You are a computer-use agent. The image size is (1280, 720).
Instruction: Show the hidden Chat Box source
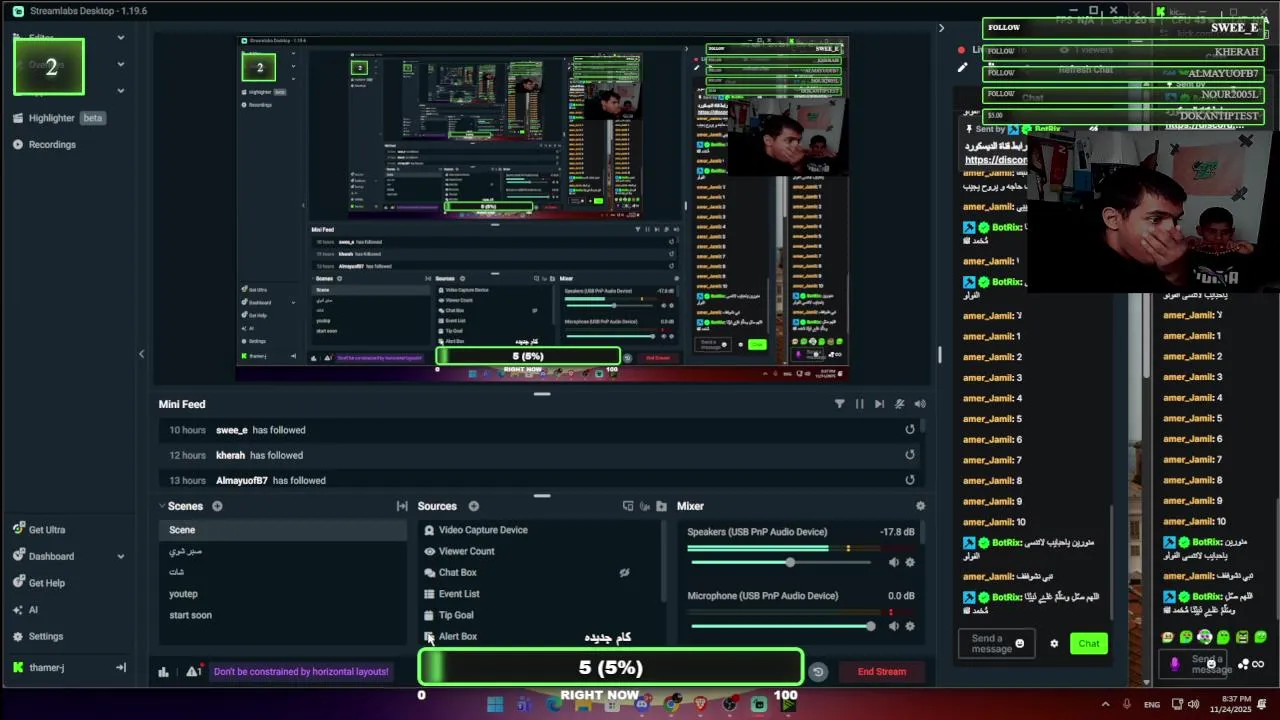point(624,573)
